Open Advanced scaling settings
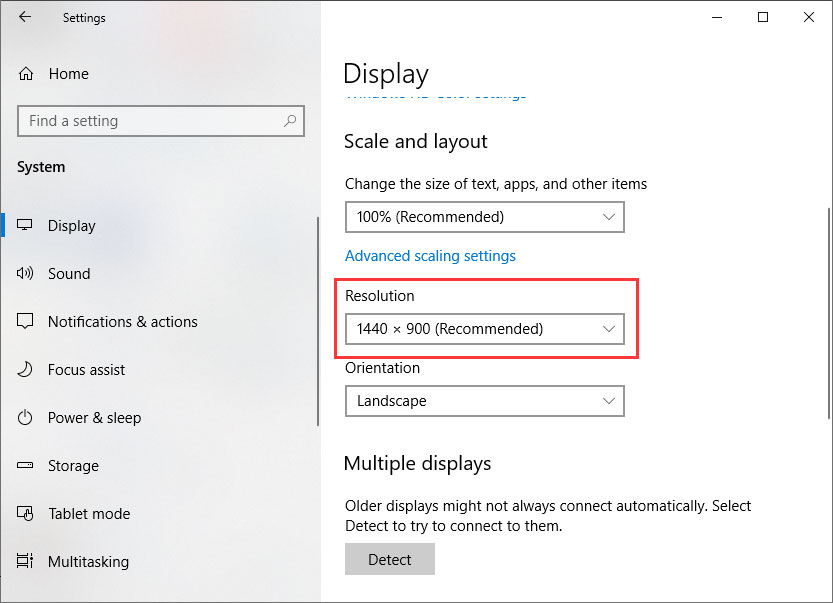 pos(430,255)
